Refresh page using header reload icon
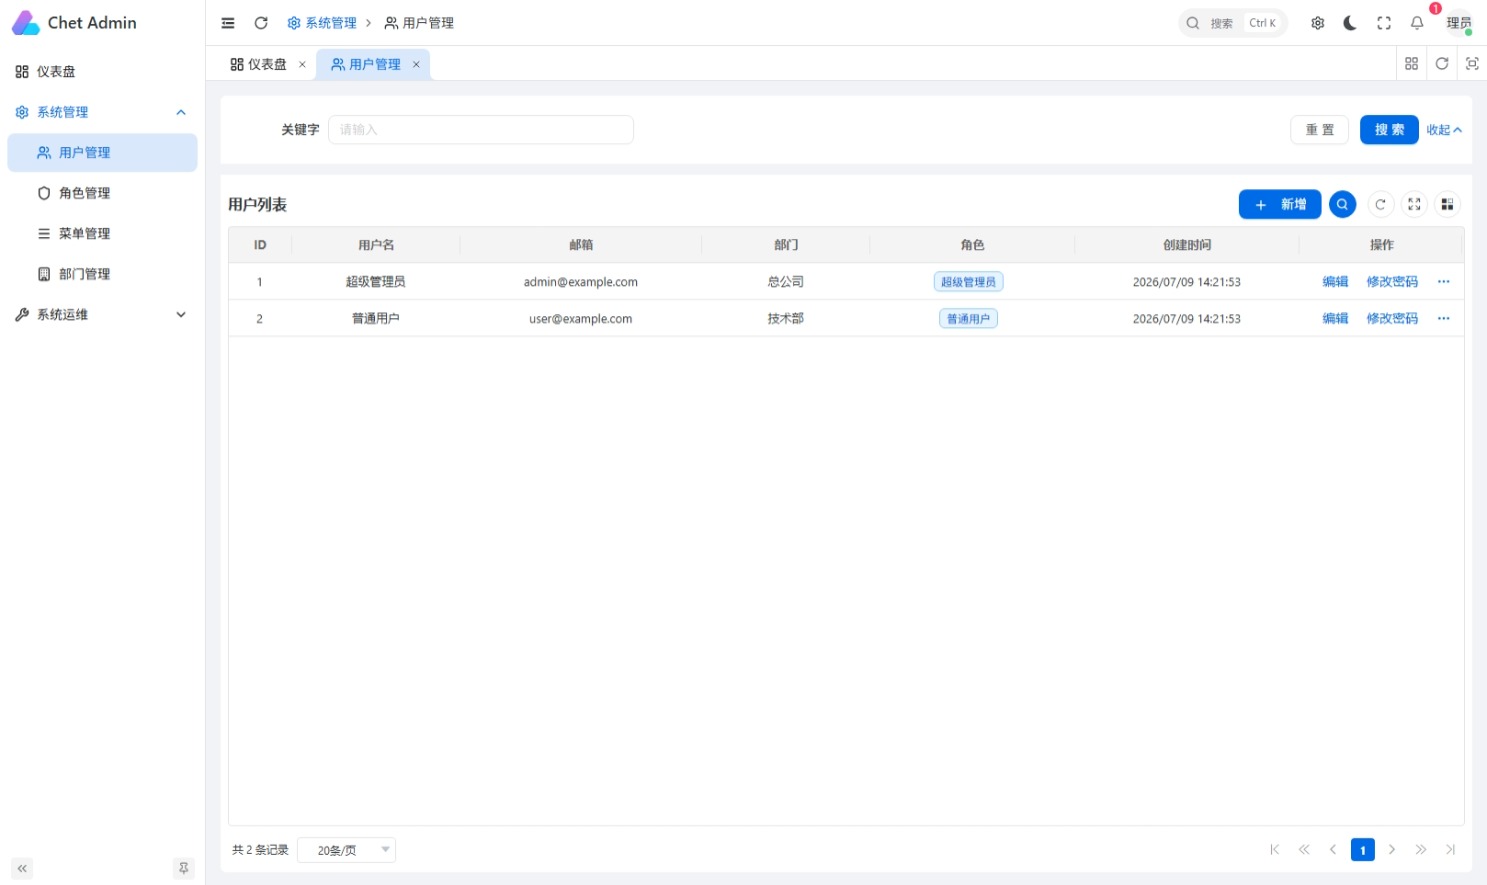 click(261, 23)
